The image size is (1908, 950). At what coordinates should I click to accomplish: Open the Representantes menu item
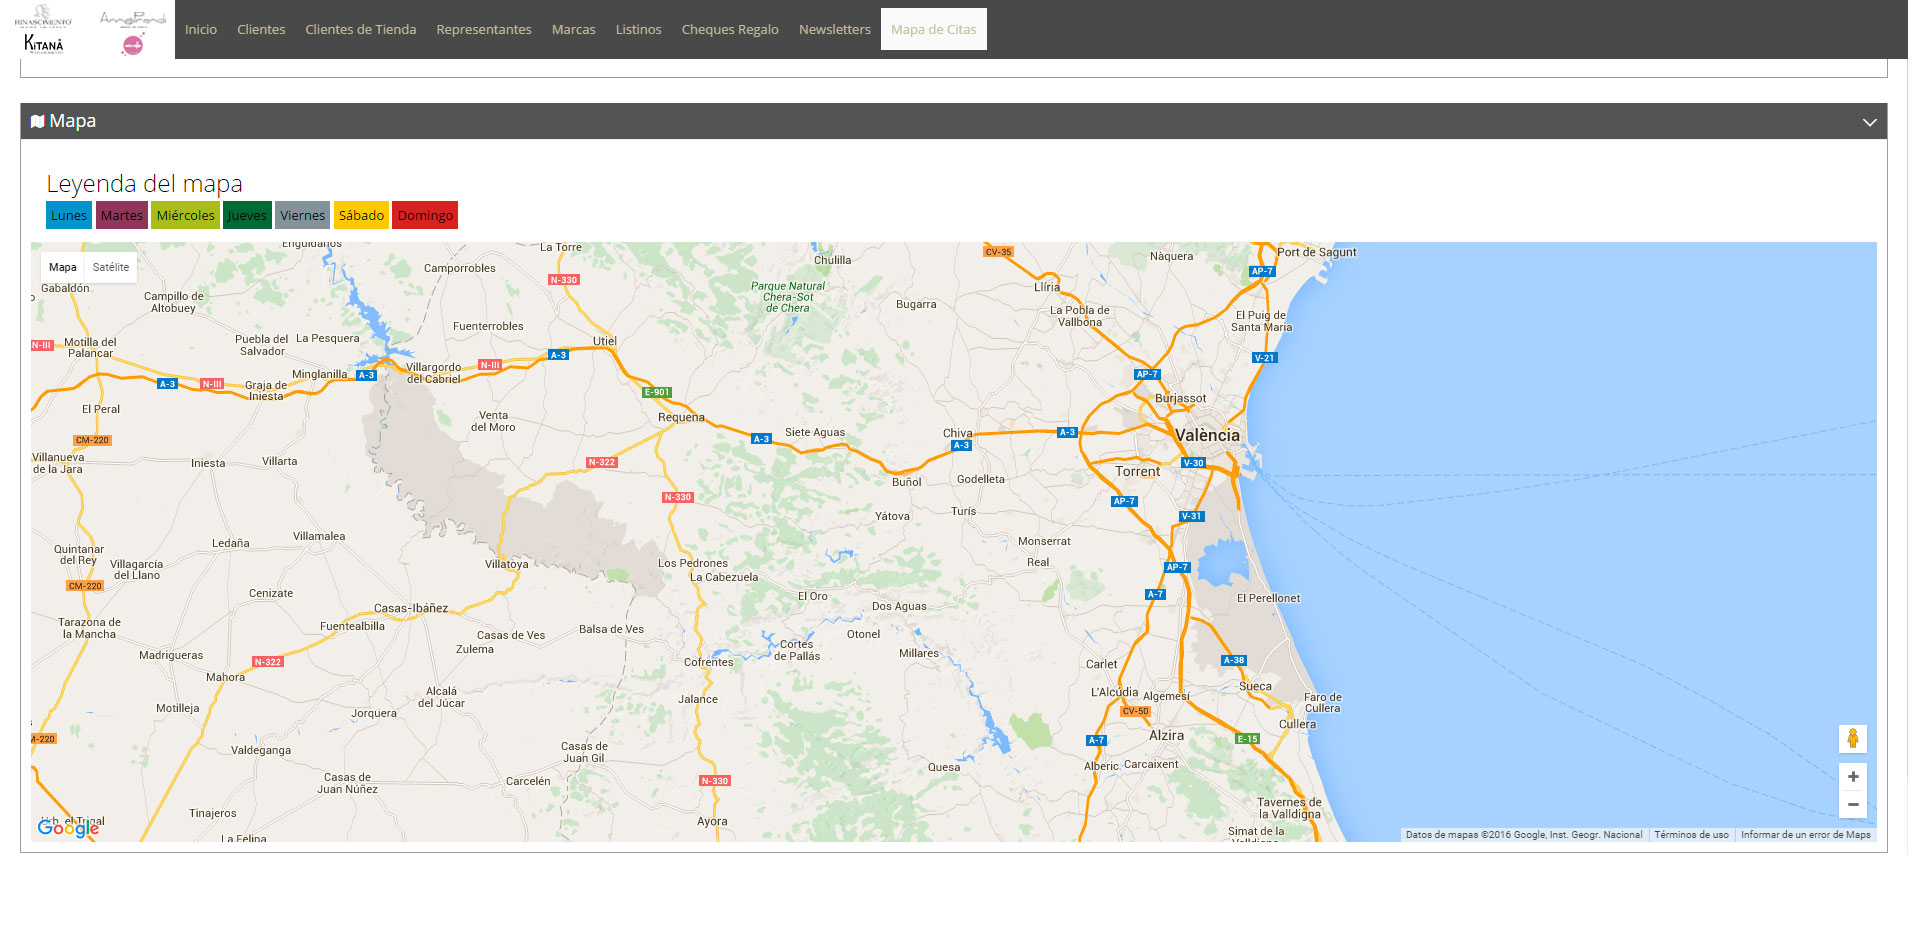click(x=484, y=29)
